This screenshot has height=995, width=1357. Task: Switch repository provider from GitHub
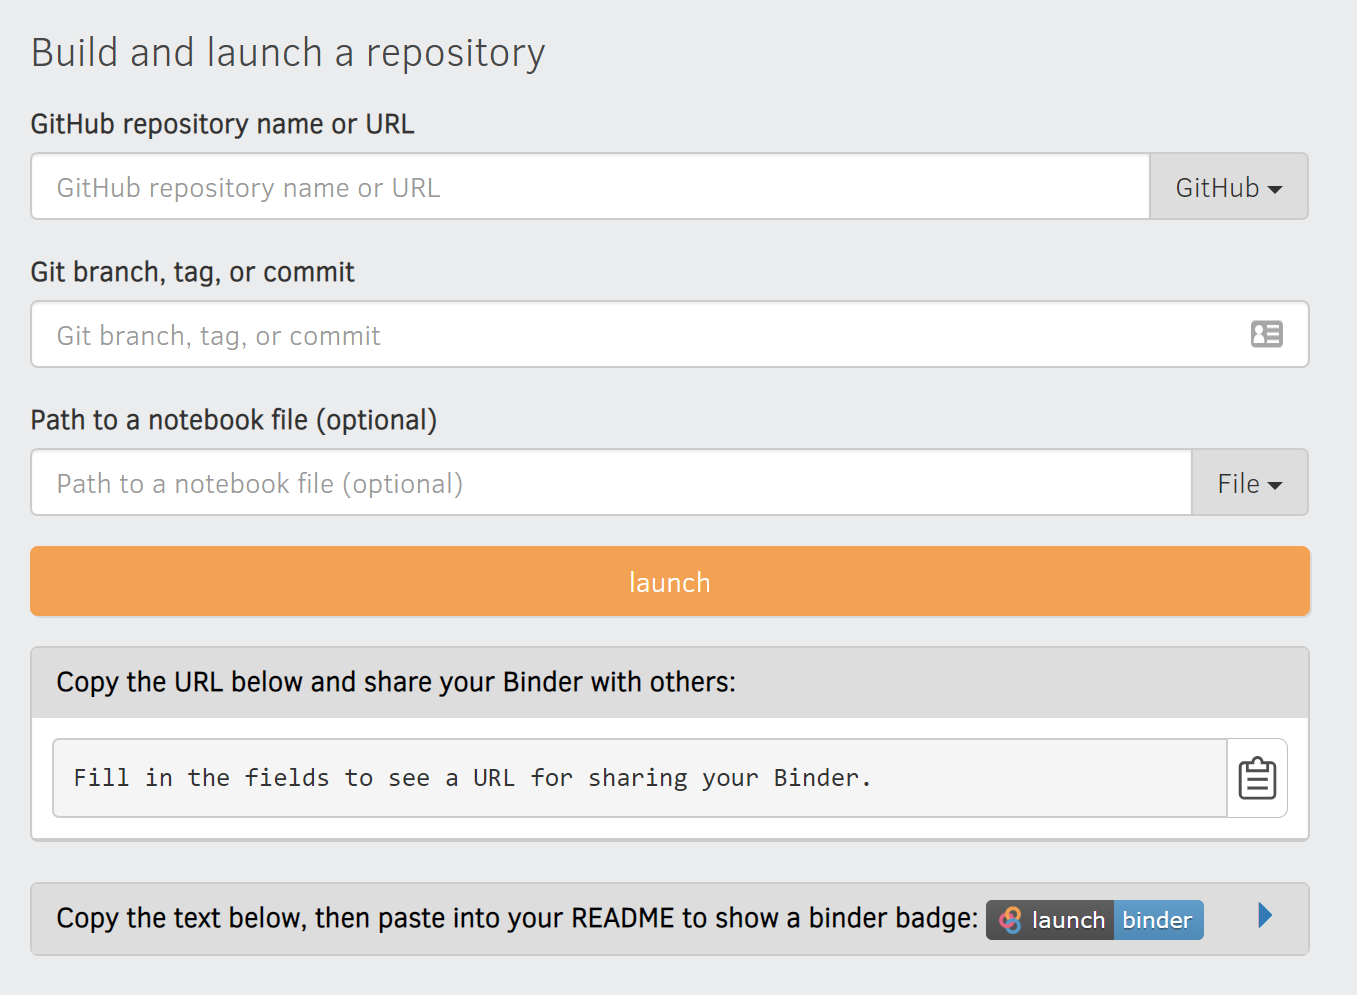click(x=1228, y=187)
